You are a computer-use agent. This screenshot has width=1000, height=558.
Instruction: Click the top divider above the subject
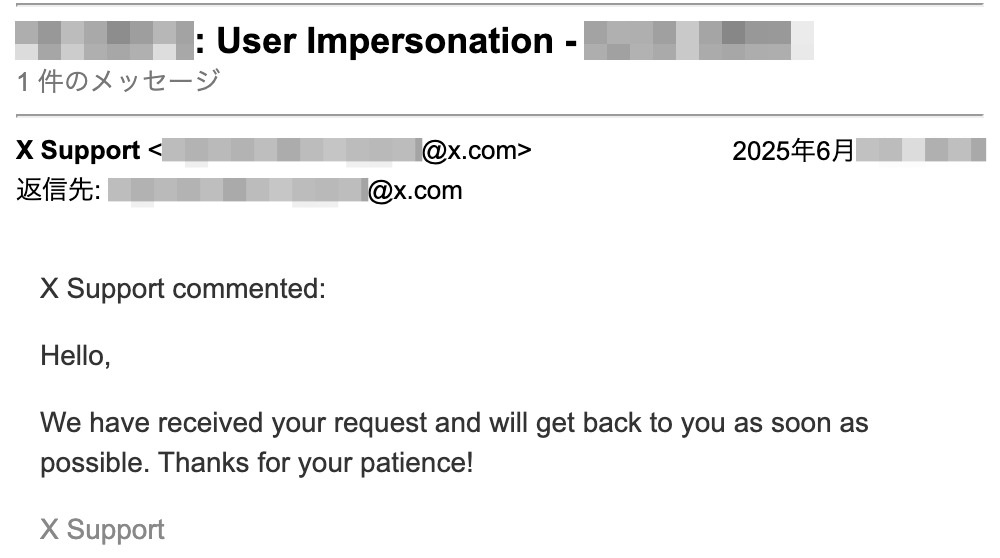(x=500, y=5)
